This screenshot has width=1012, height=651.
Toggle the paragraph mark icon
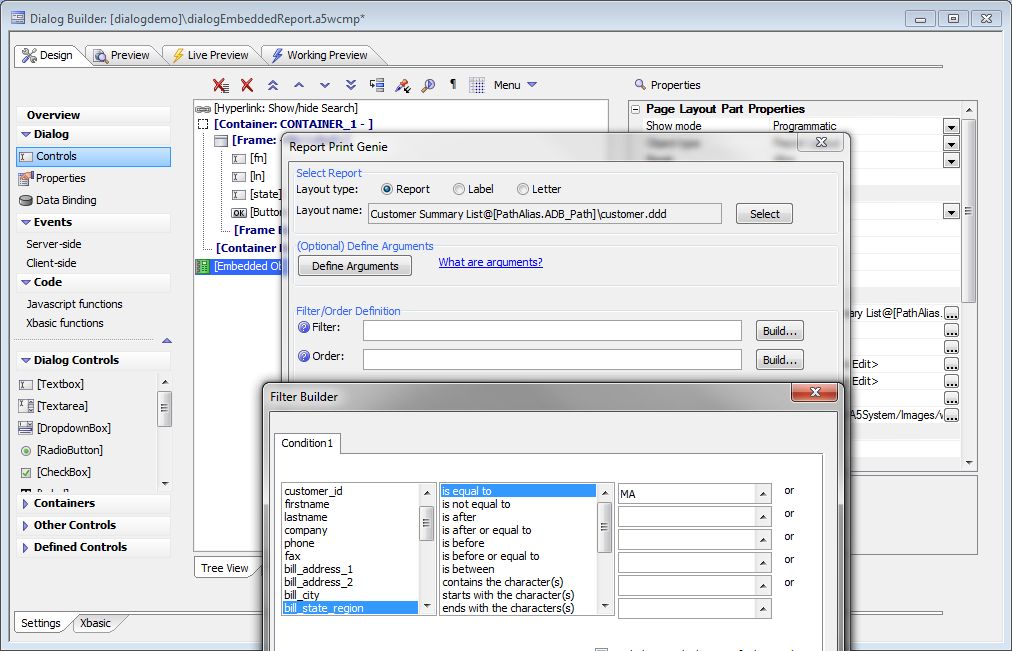(x=453, y=84)
